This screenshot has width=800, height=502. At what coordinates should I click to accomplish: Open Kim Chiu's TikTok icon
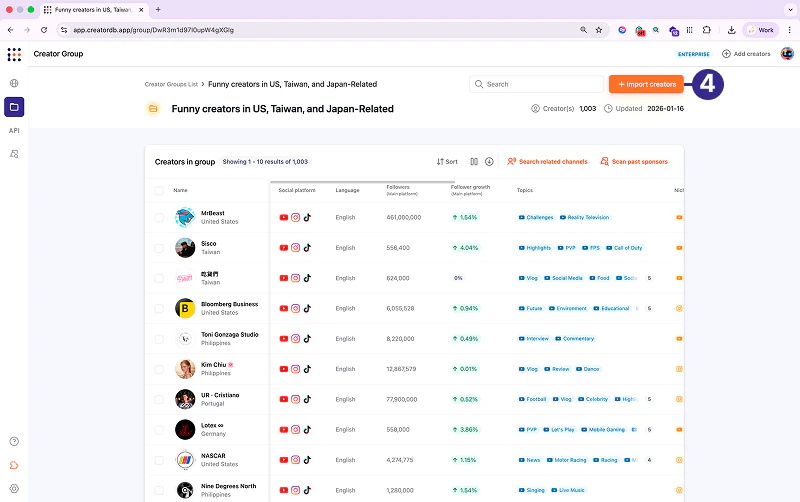(307, 369)
